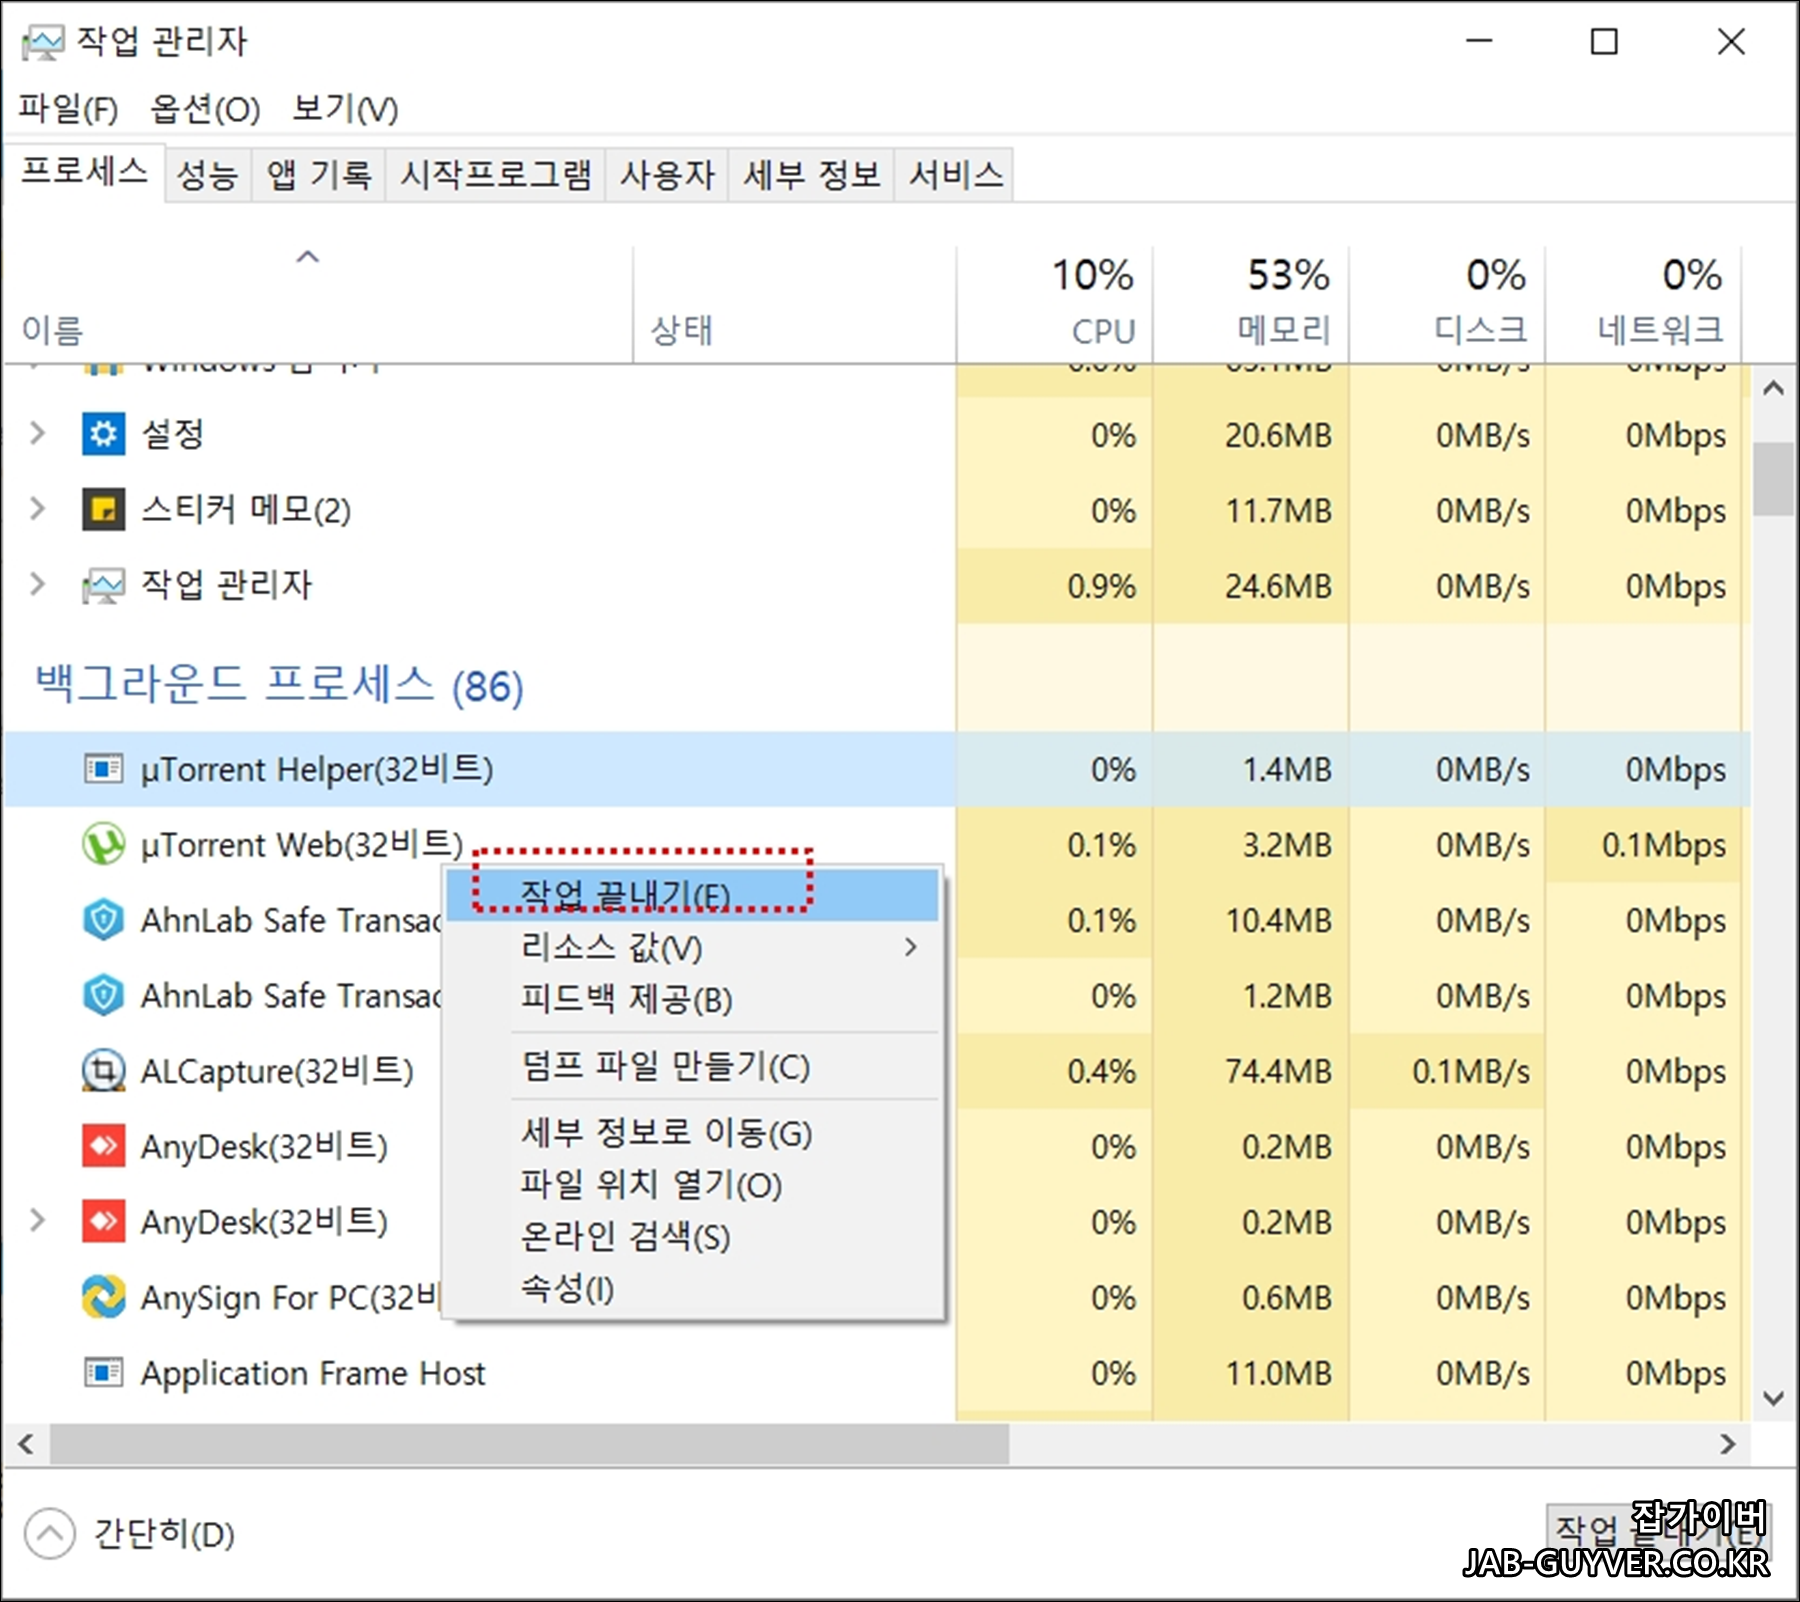Click 백그라운드 프로세스 (86) group header

(280, 685)
